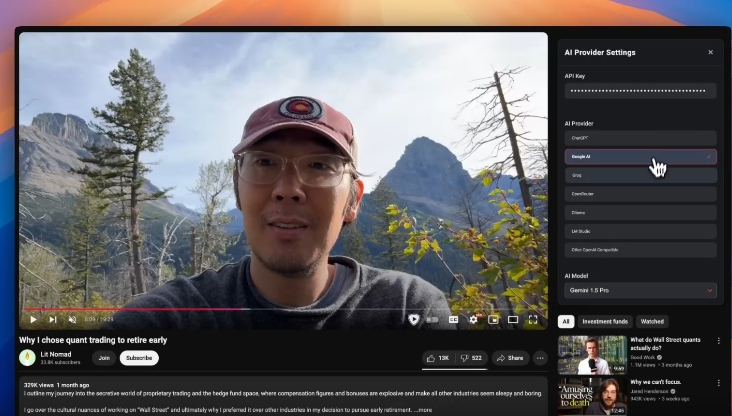Screen dimensions: 732x416
Task: Unmute the video volume icon
Action: click(72, 320)
